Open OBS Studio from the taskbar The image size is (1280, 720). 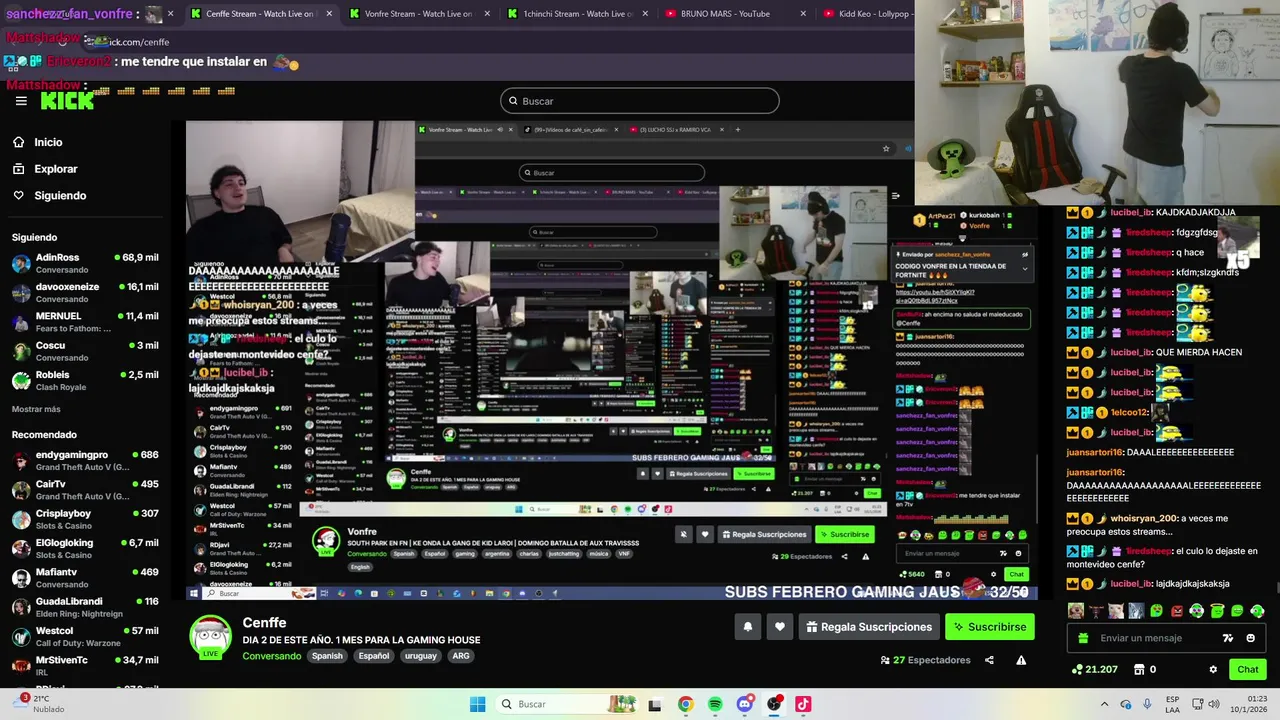(774, 704)
